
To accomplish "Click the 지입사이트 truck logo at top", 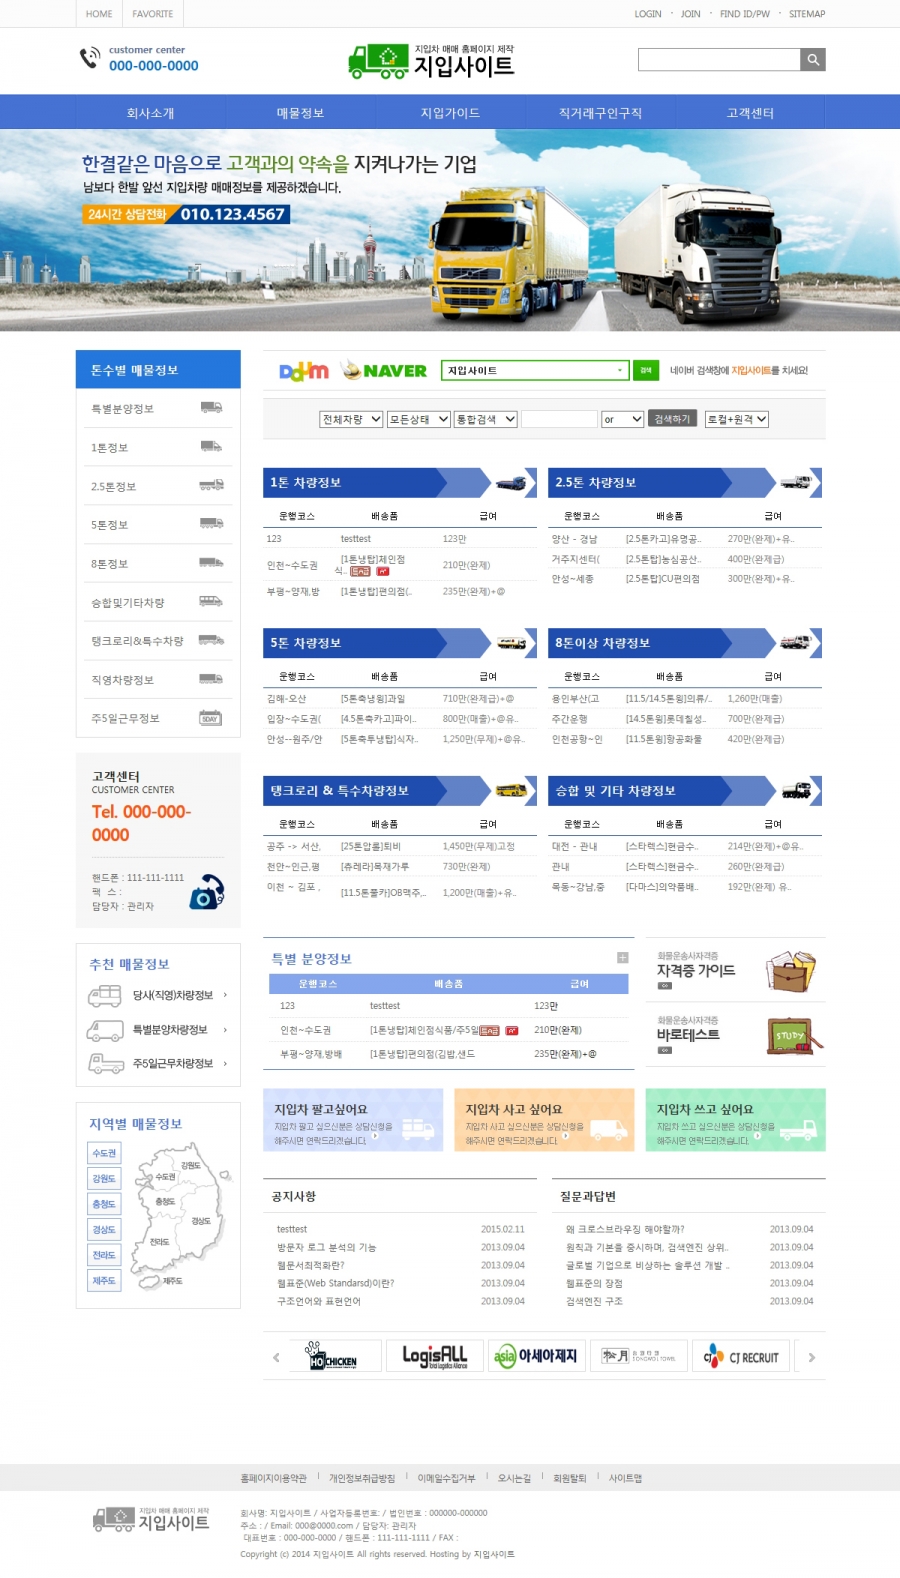I will coord(431,62).
